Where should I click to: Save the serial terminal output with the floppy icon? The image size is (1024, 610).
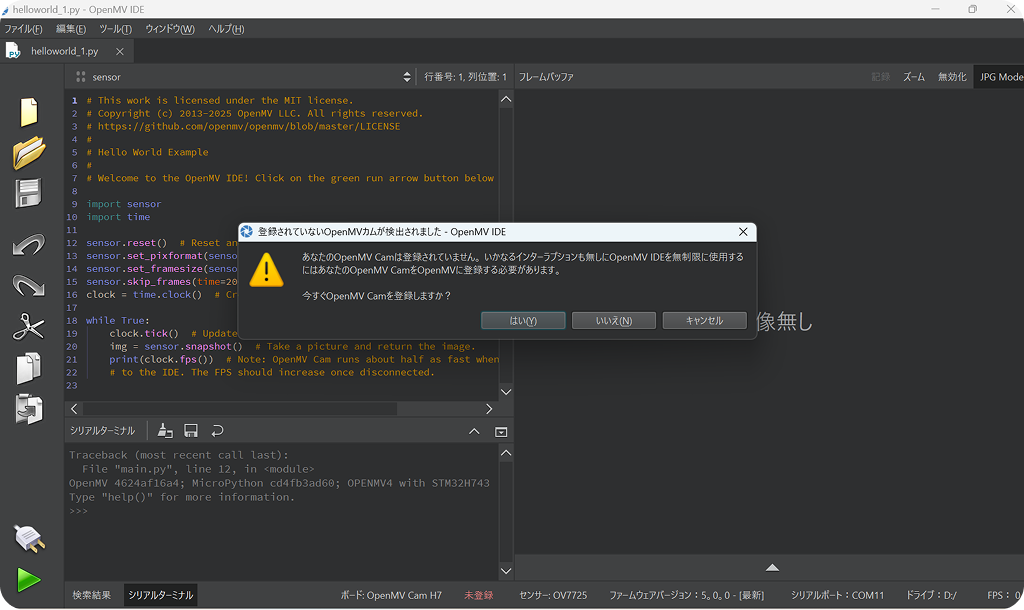tap(191, 430)
